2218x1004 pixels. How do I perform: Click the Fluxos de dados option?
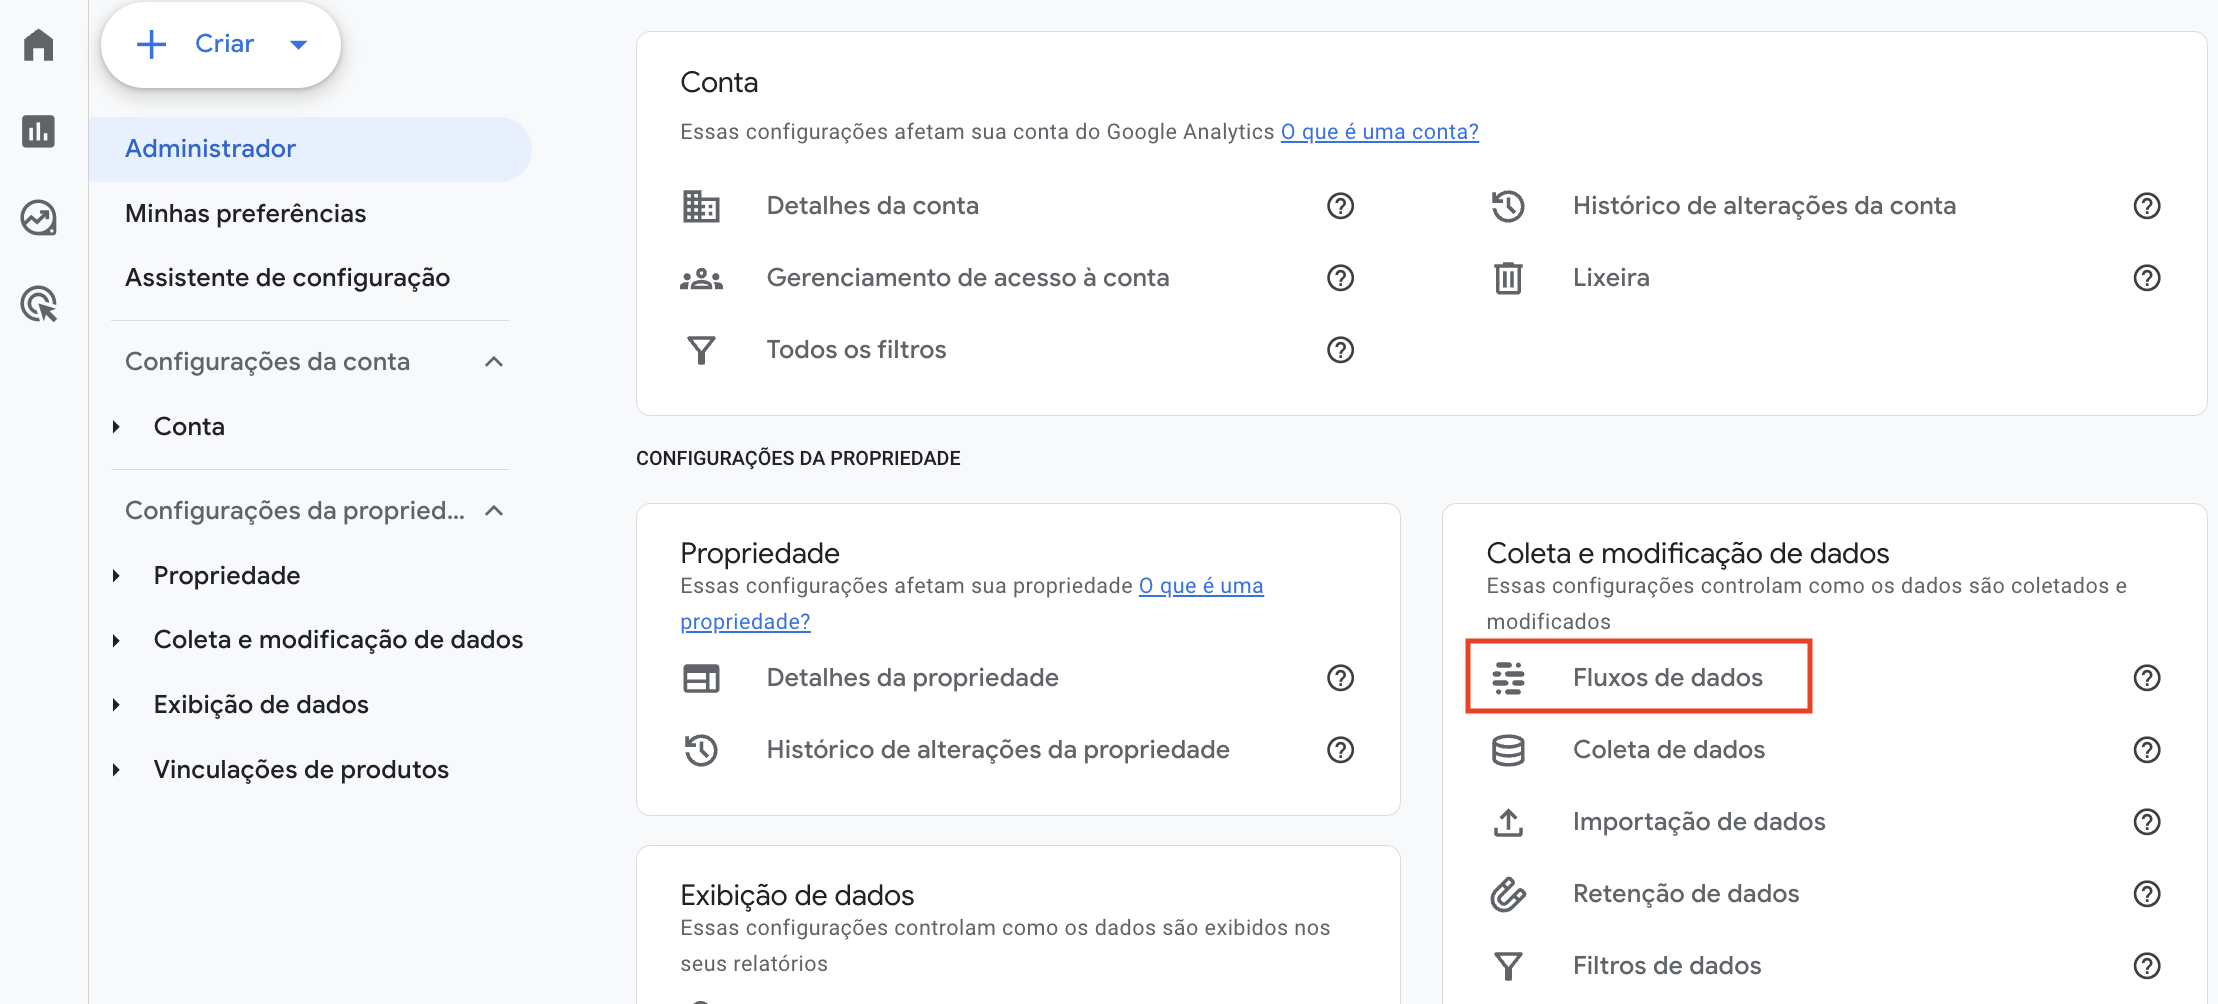point(1668,677)
